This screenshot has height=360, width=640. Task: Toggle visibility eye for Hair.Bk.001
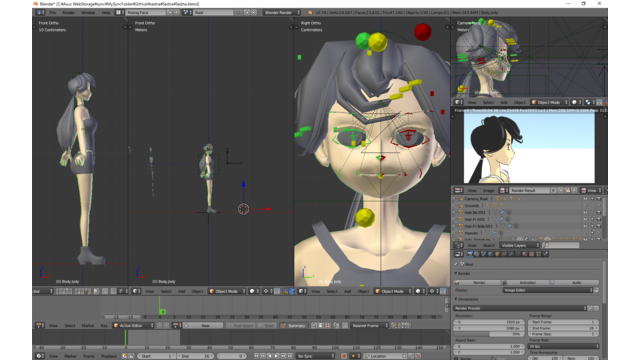click(585, 212)
